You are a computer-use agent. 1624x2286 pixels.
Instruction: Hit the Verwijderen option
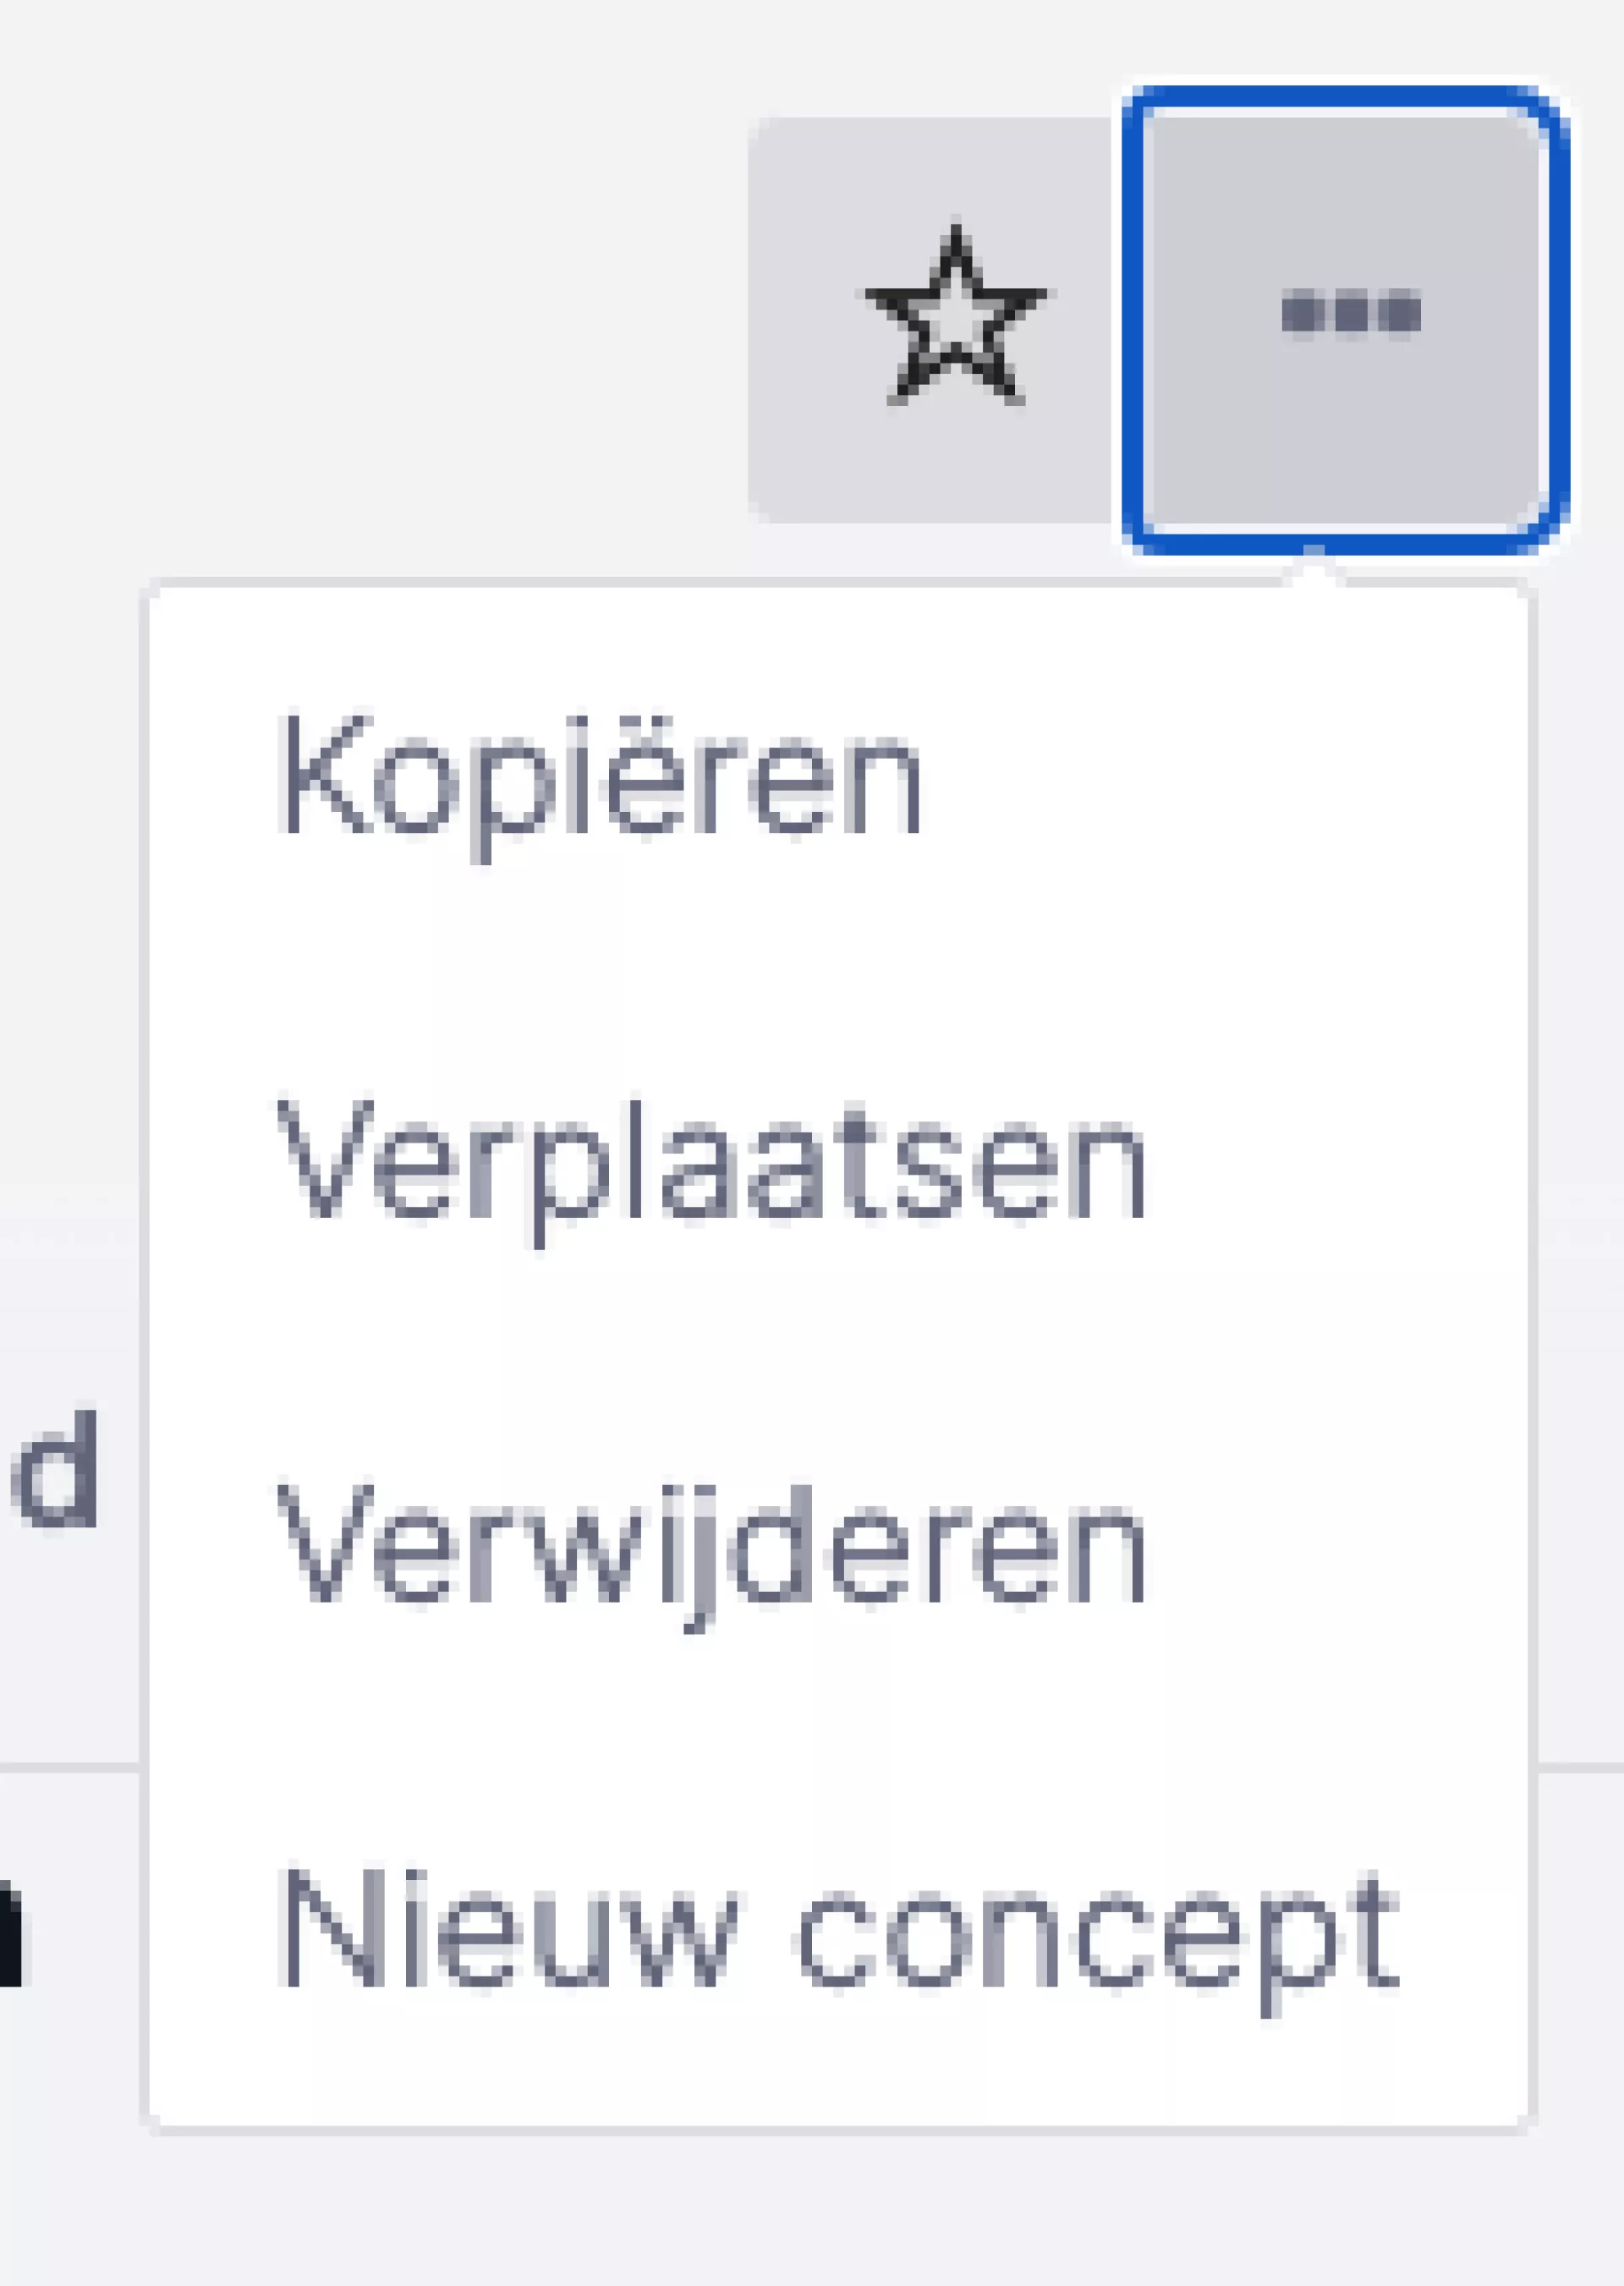tap(712, 1547)
